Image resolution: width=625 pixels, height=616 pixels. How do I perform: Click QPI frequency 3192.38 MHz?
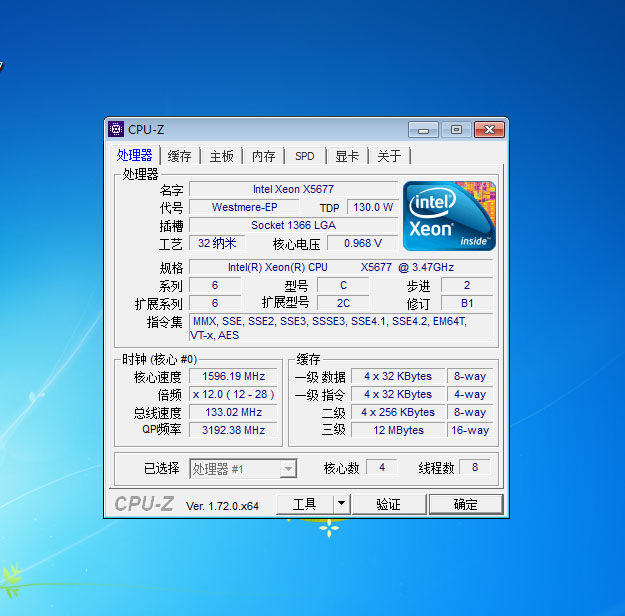pos(233,430)
